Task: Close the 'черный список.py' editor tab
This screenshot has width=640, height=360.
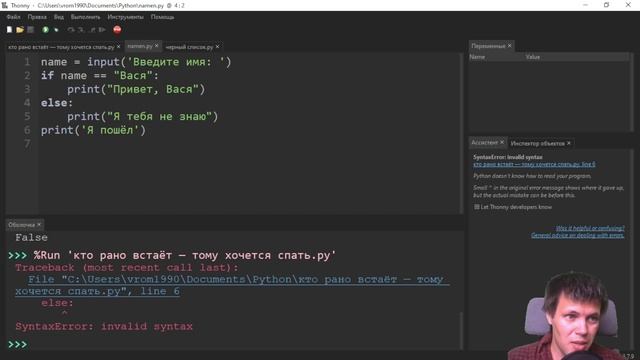Action: point(217,47)
